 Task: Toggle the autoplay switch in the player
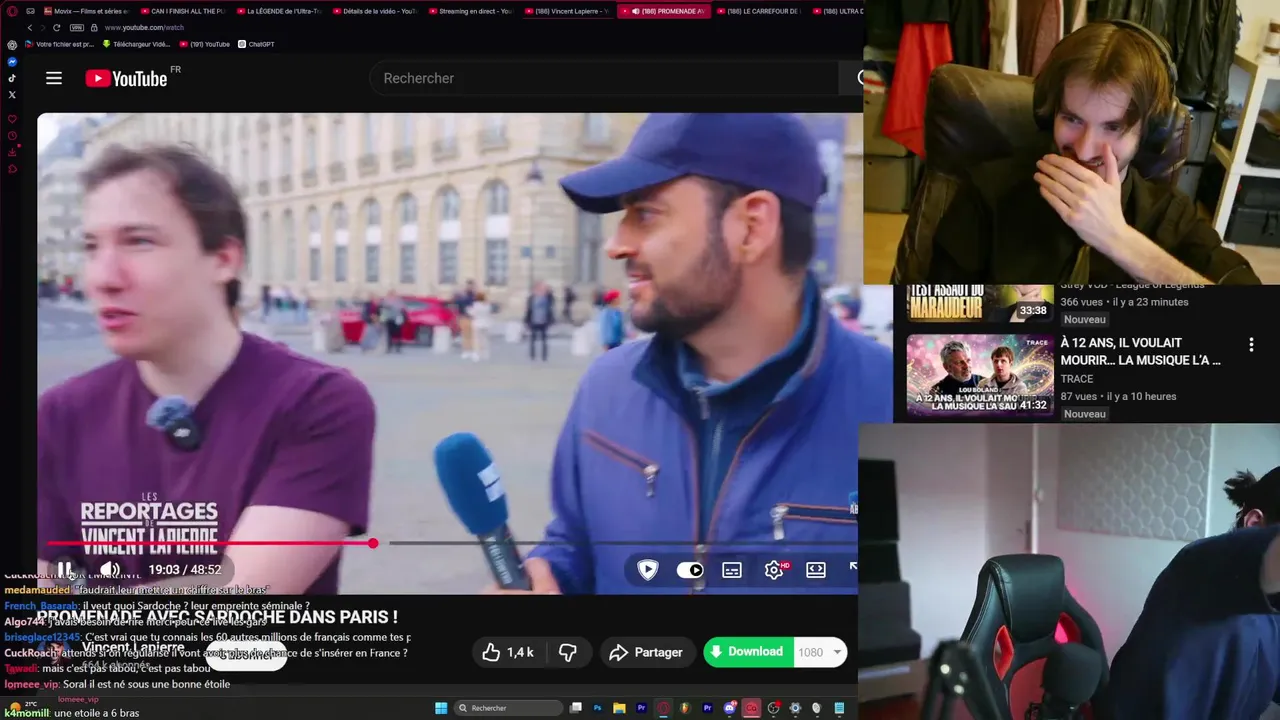coord(690,570)
